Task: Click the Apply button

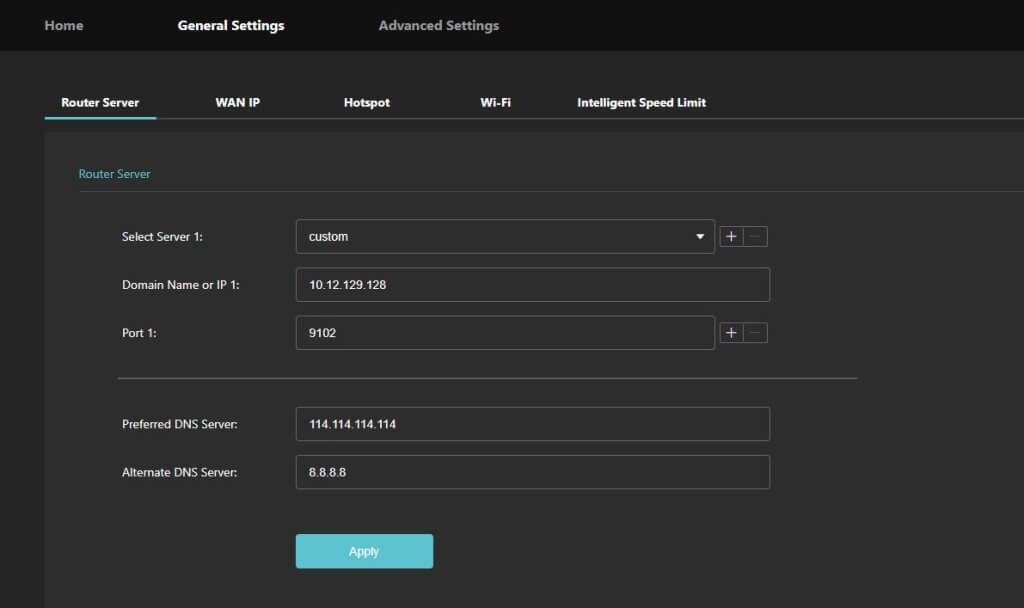Action: click(364, 551)
